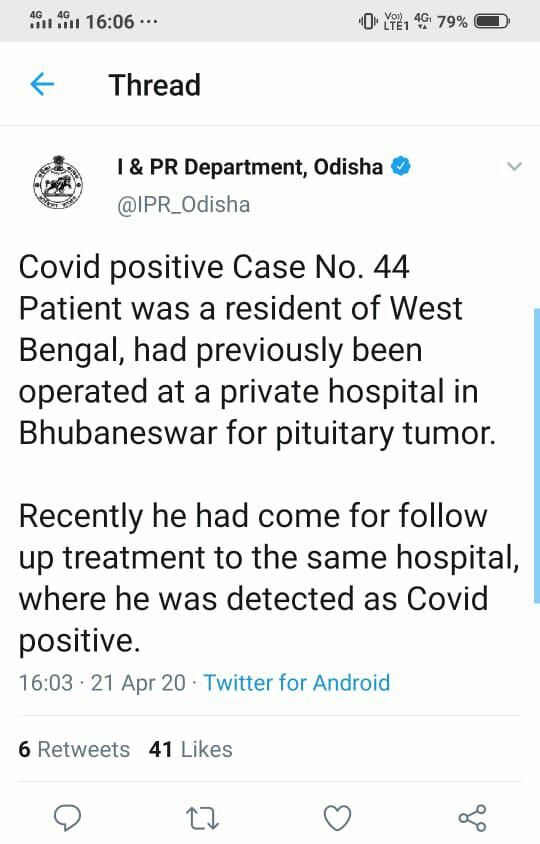
Task: Tap the Thread header title
Action: pos(155,85)
